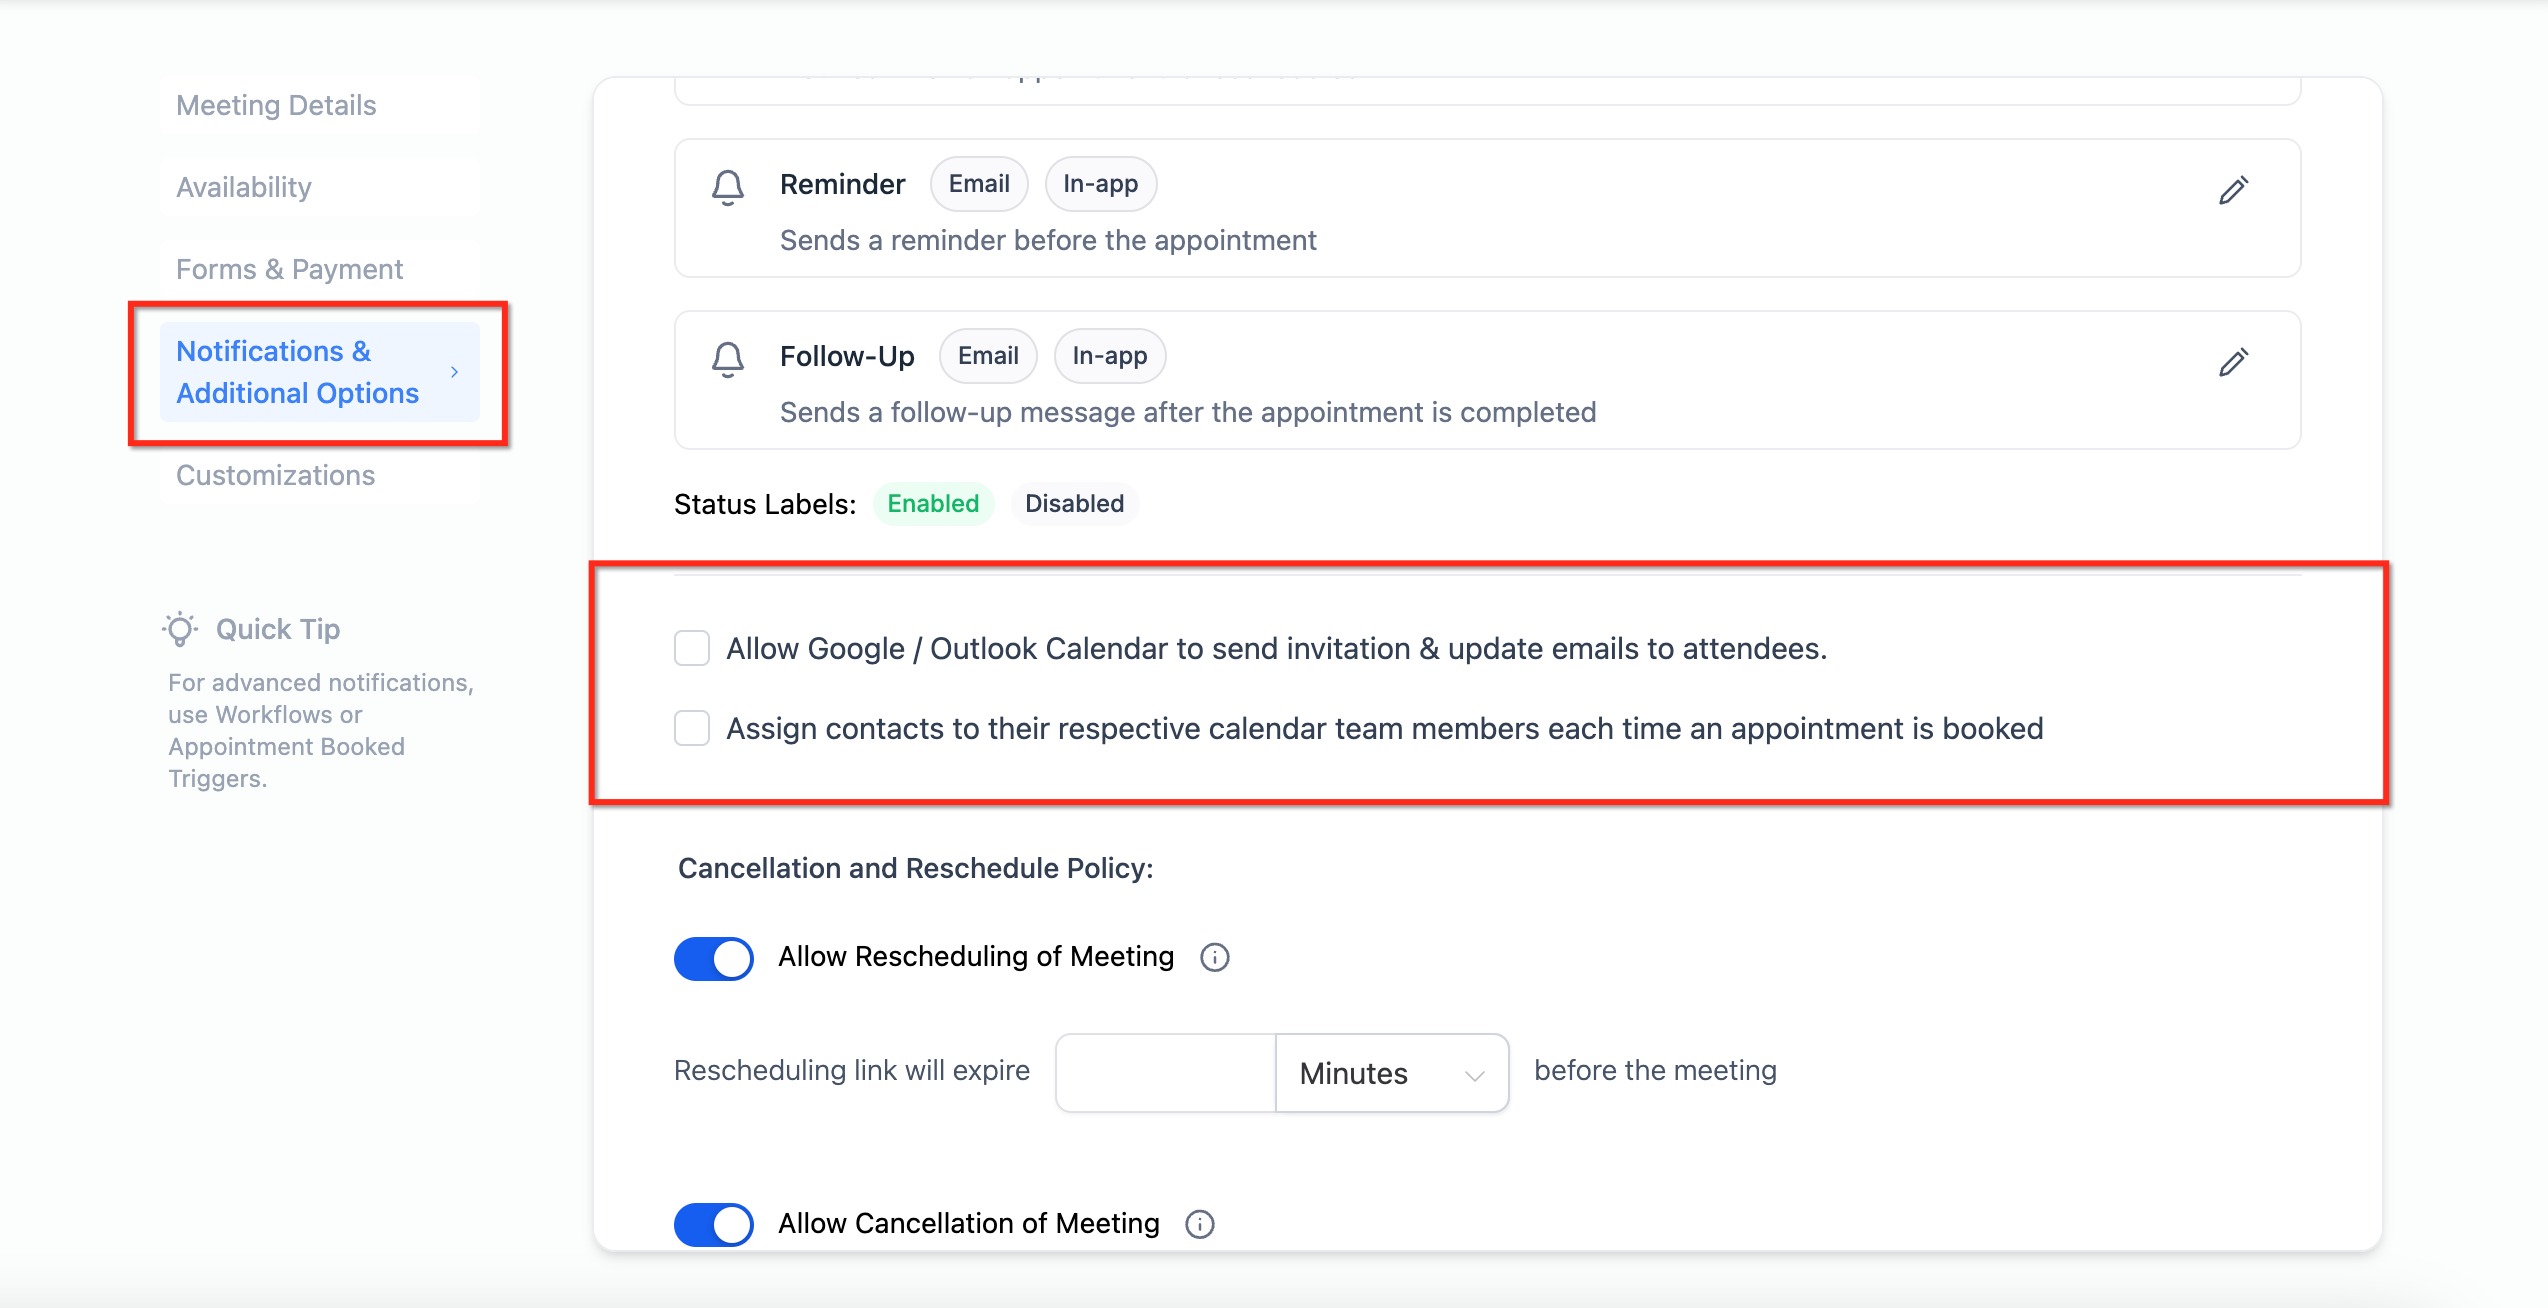Click the Follow-Up In-app badge
This screenshot has width=2548, height=1308.
(1109, 356)
